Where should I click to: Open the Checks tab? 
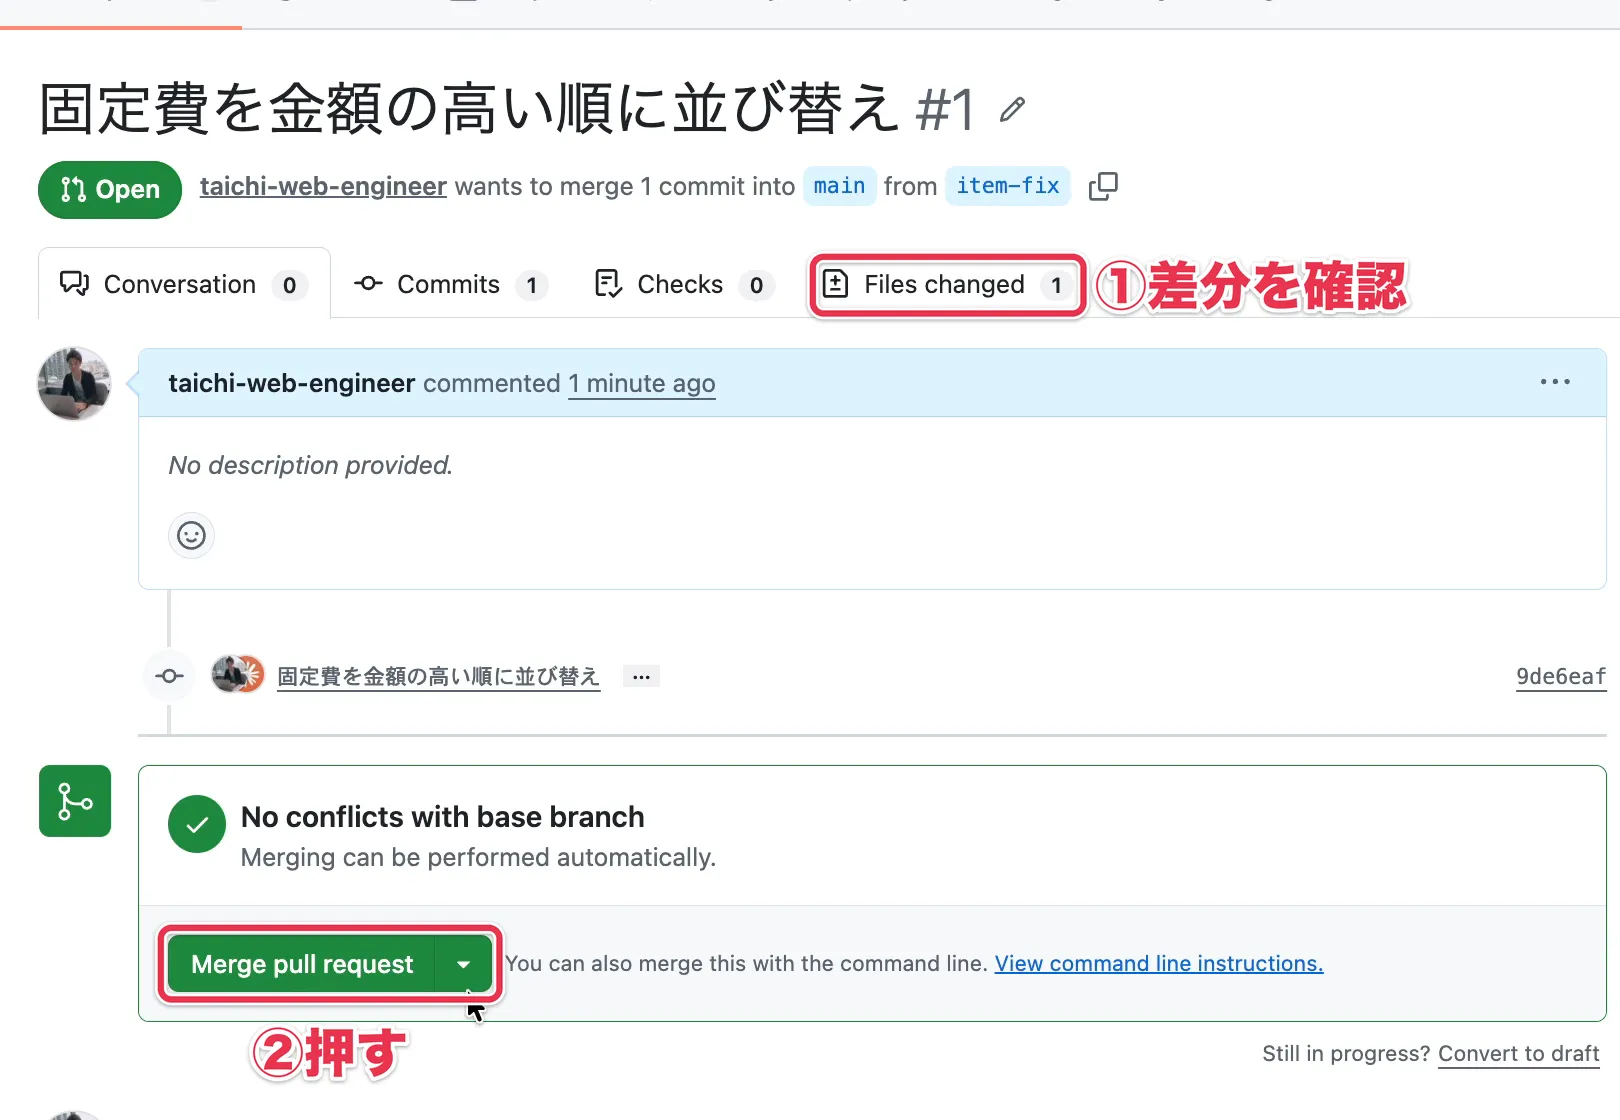pos(683,284)
